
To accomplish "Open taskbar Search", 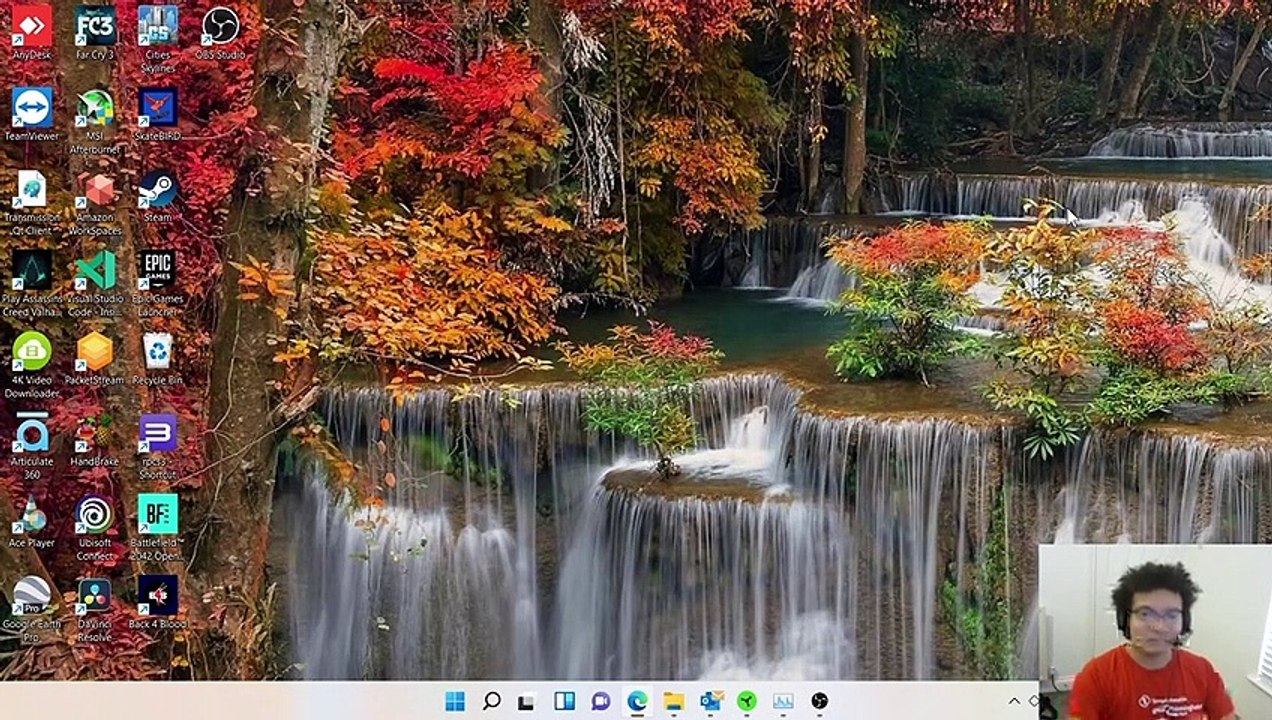I will (x=491, y=701).
